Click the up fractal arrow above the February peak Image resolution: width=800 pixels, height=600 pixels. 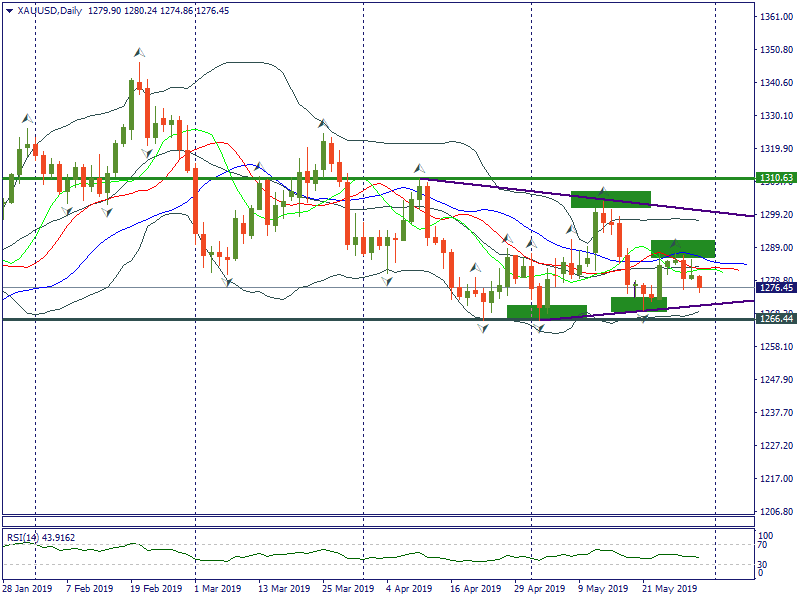[139, 52]
